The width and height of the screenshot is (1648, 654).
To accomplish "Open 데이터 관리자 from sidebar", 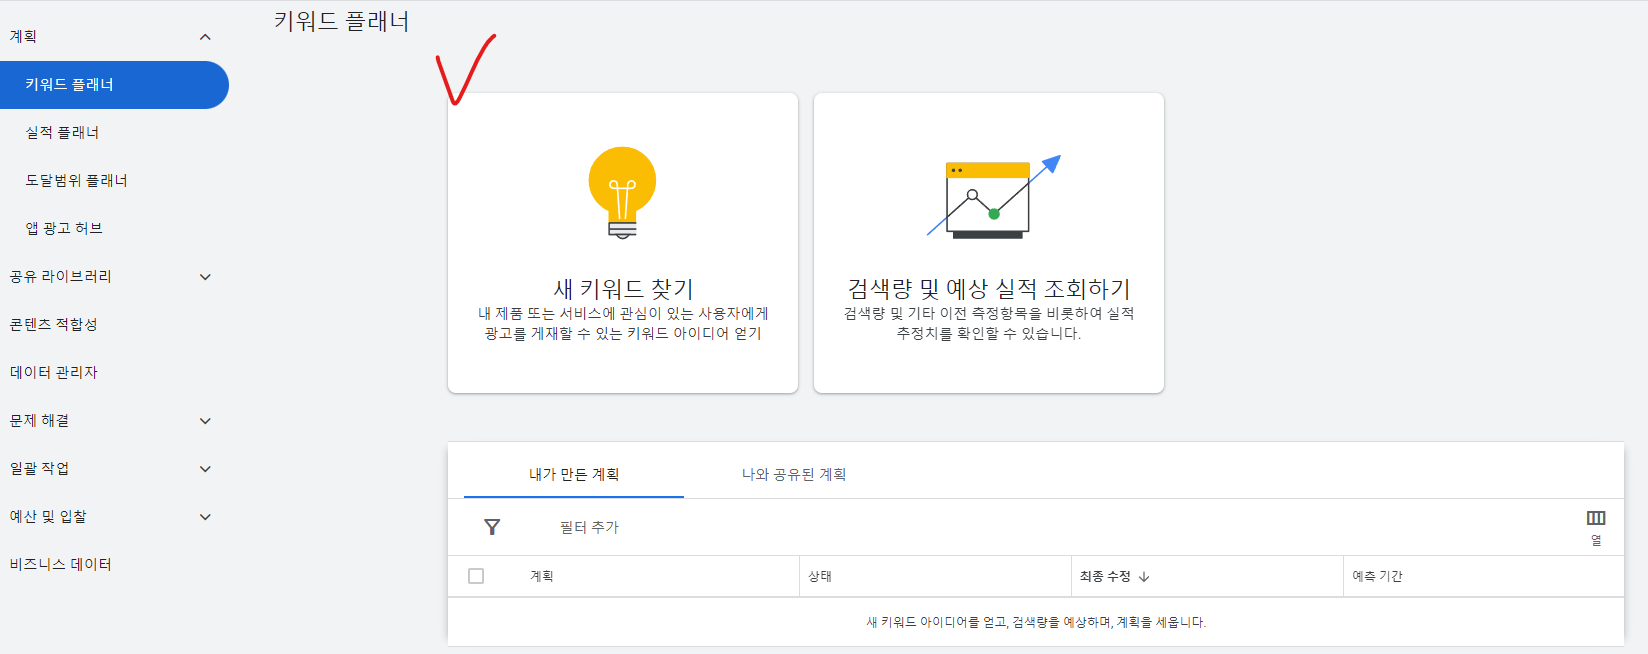I will (x=54, y=373).
